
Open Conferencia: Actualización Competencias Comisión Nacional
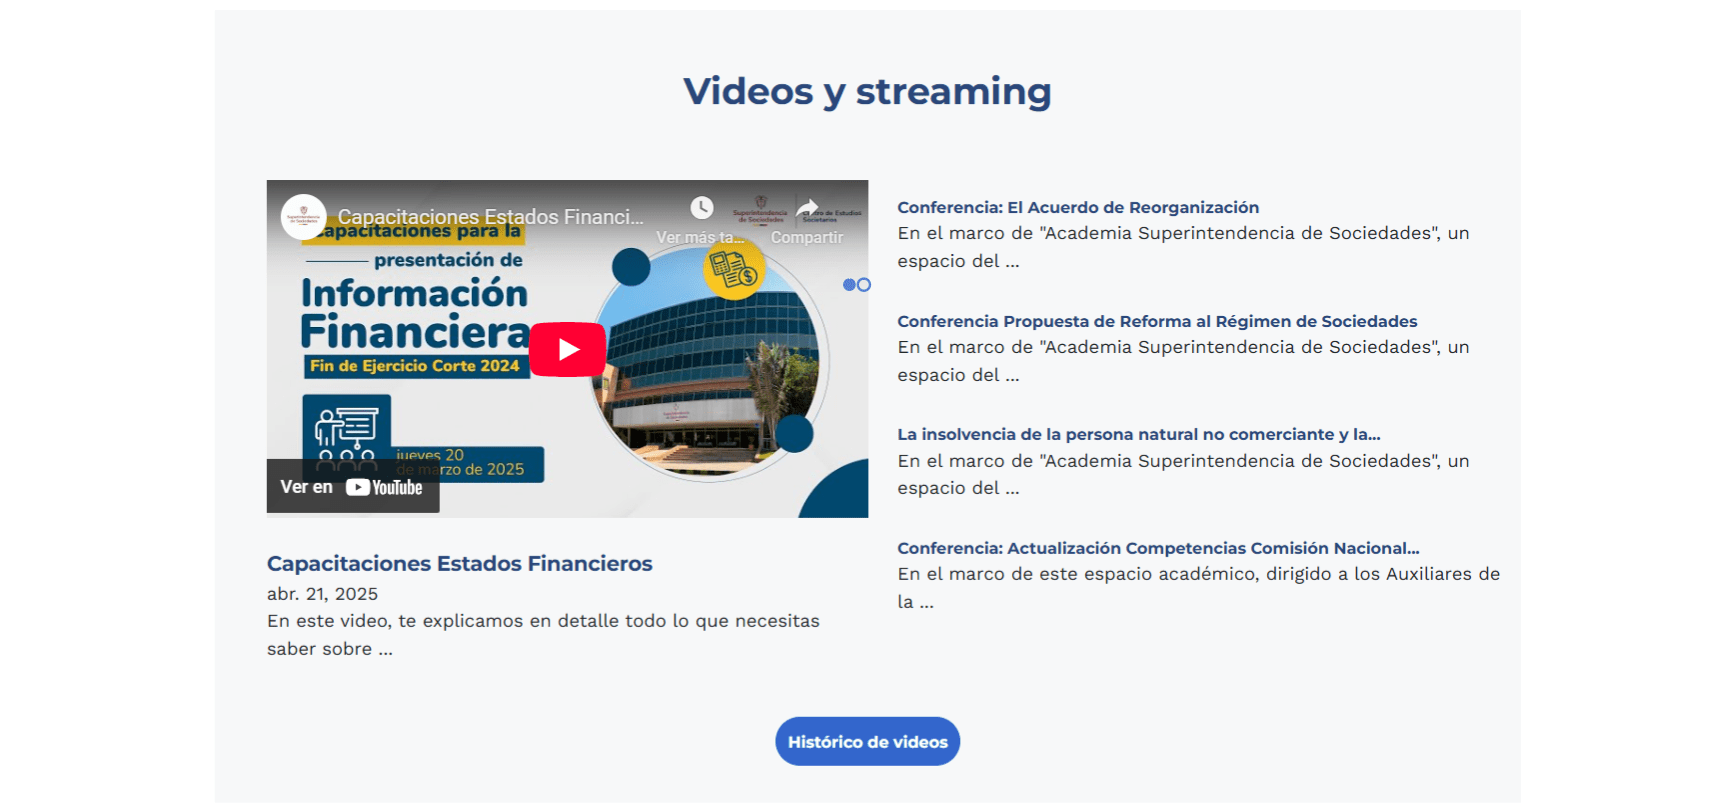(x=1158, y=548)
